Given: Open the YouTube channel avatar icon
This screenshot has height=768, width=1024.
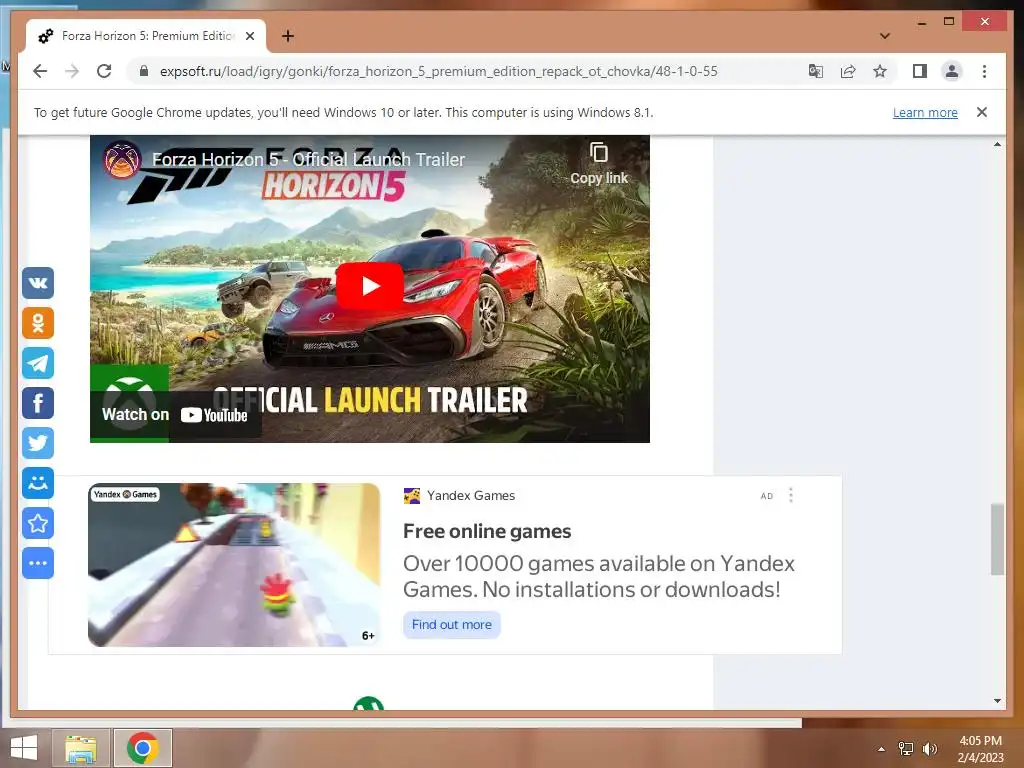Looking at the screenshot, I should point(122,159).
